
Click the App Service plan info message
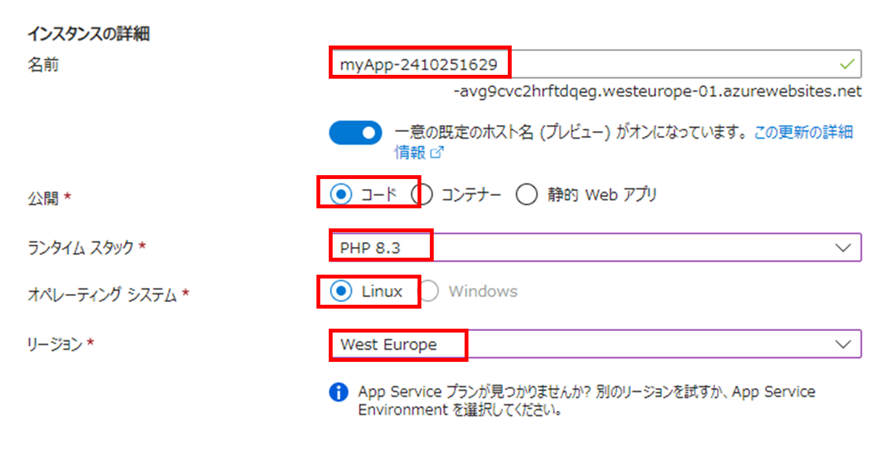pyautogui.click(x=587, y=401)
